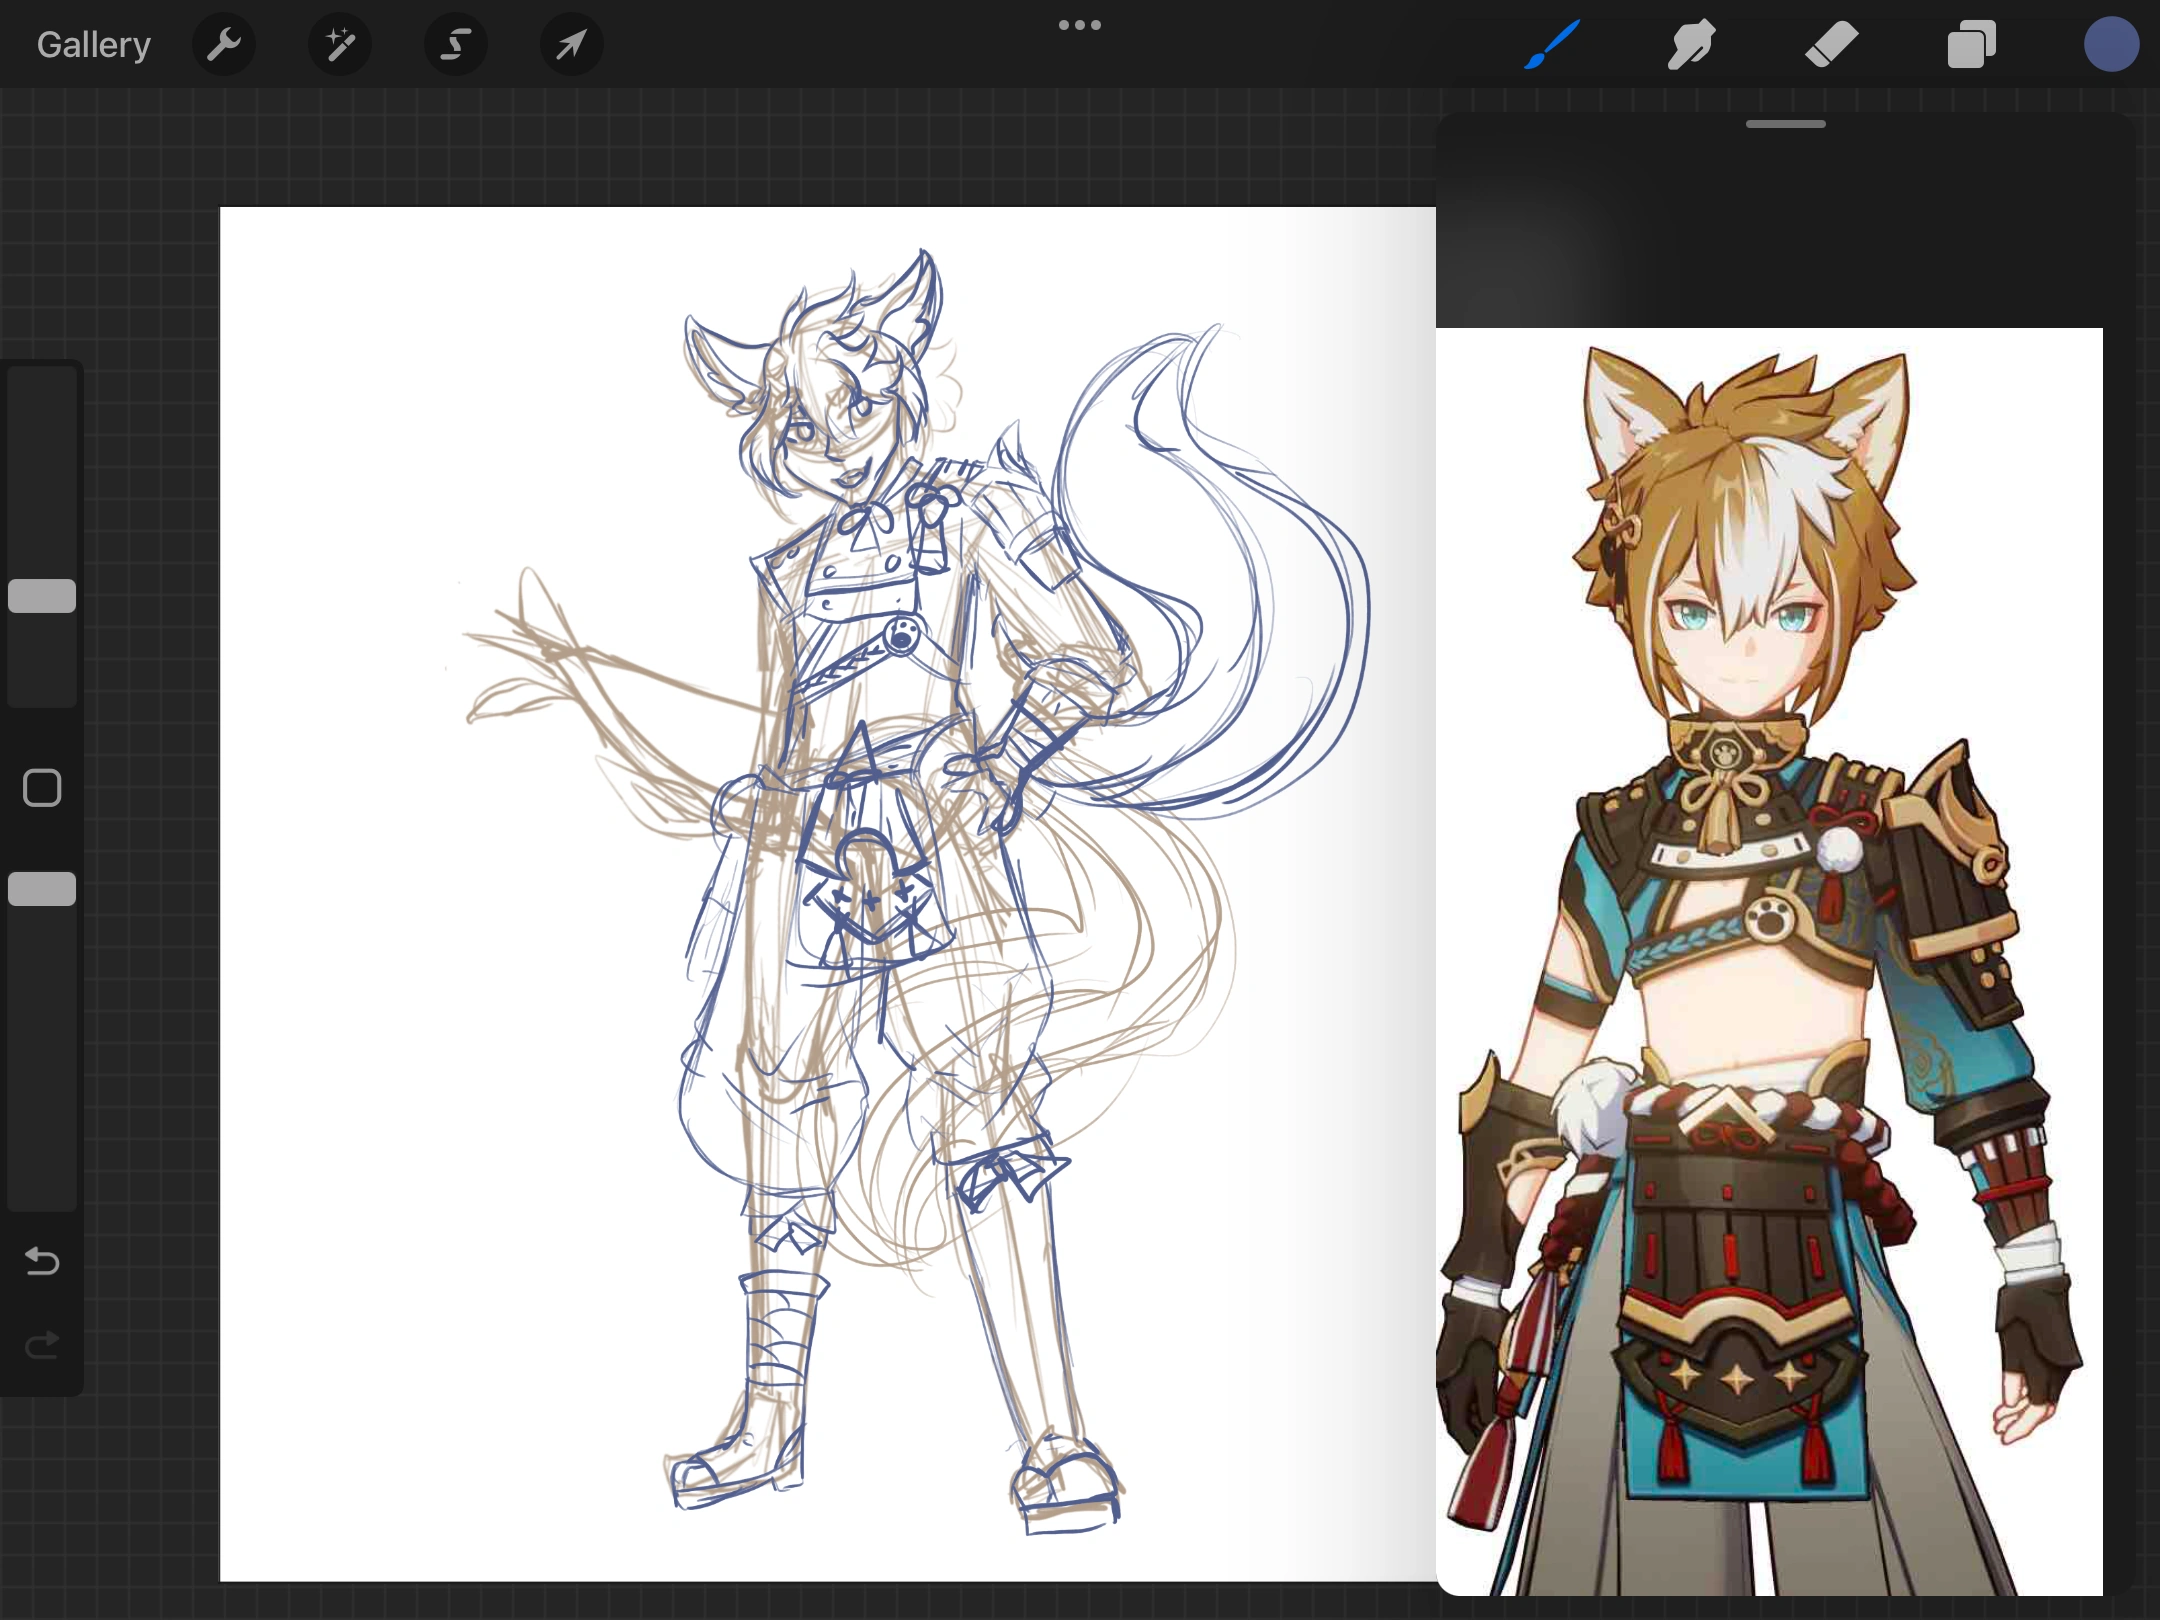The width and height of the screenshot is (2160, 1620).
Task: Select the Smudge finger tool
Action: coord(1691,45)
